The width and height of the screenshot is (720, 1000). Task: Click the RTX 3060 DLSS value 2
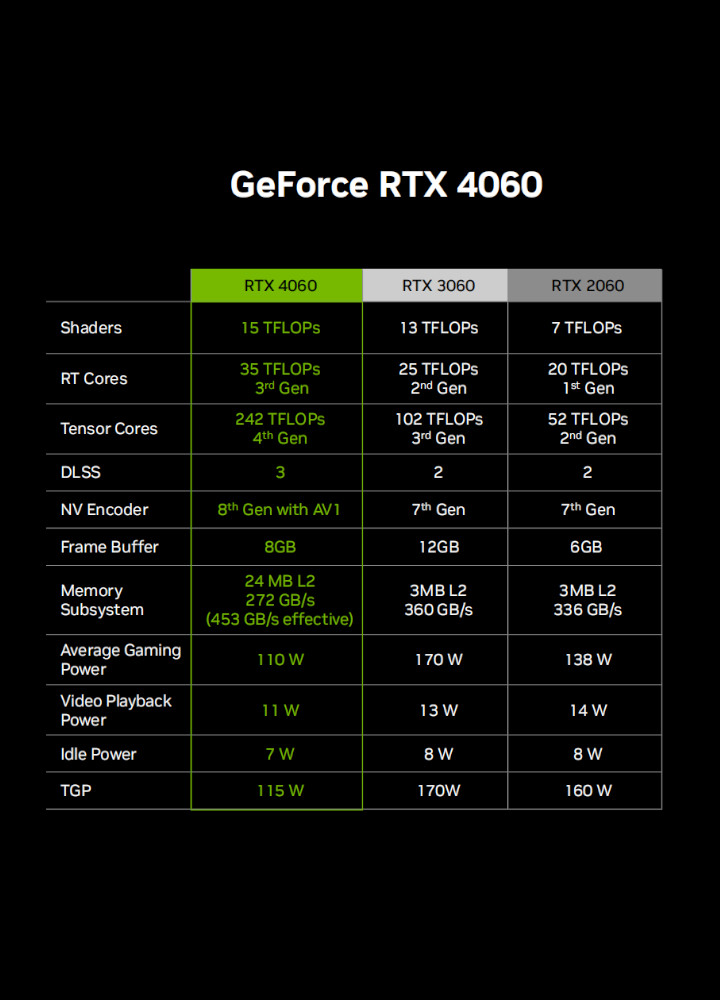tap(438, 473)
